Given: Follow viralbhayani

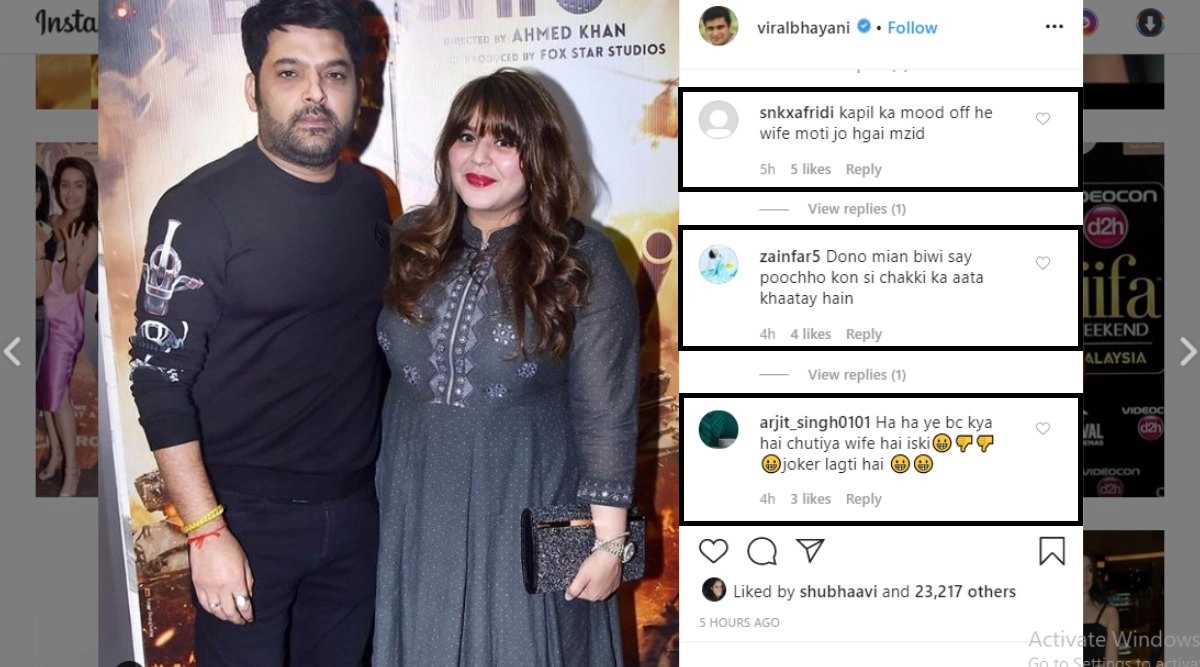Looking at the screenshot, I should tap(912, 27).
